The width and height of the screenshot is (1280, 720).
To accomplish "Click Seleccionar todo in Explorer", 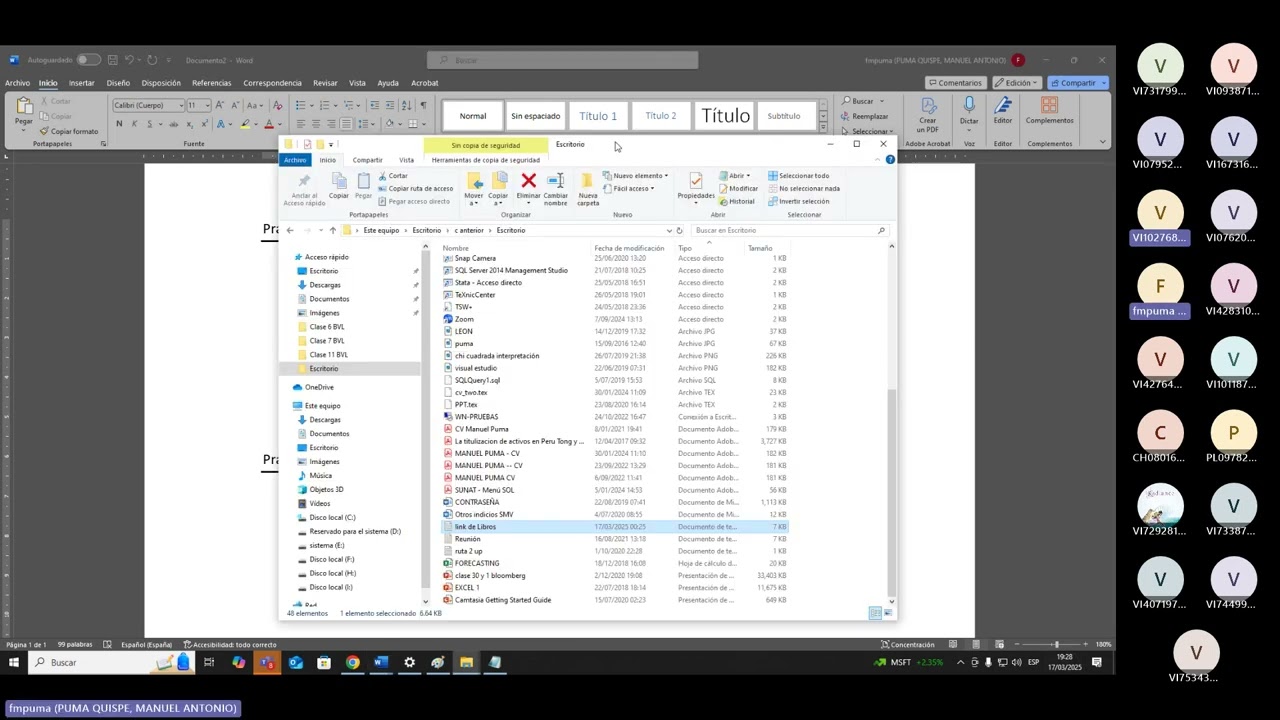I will (798, 176).
